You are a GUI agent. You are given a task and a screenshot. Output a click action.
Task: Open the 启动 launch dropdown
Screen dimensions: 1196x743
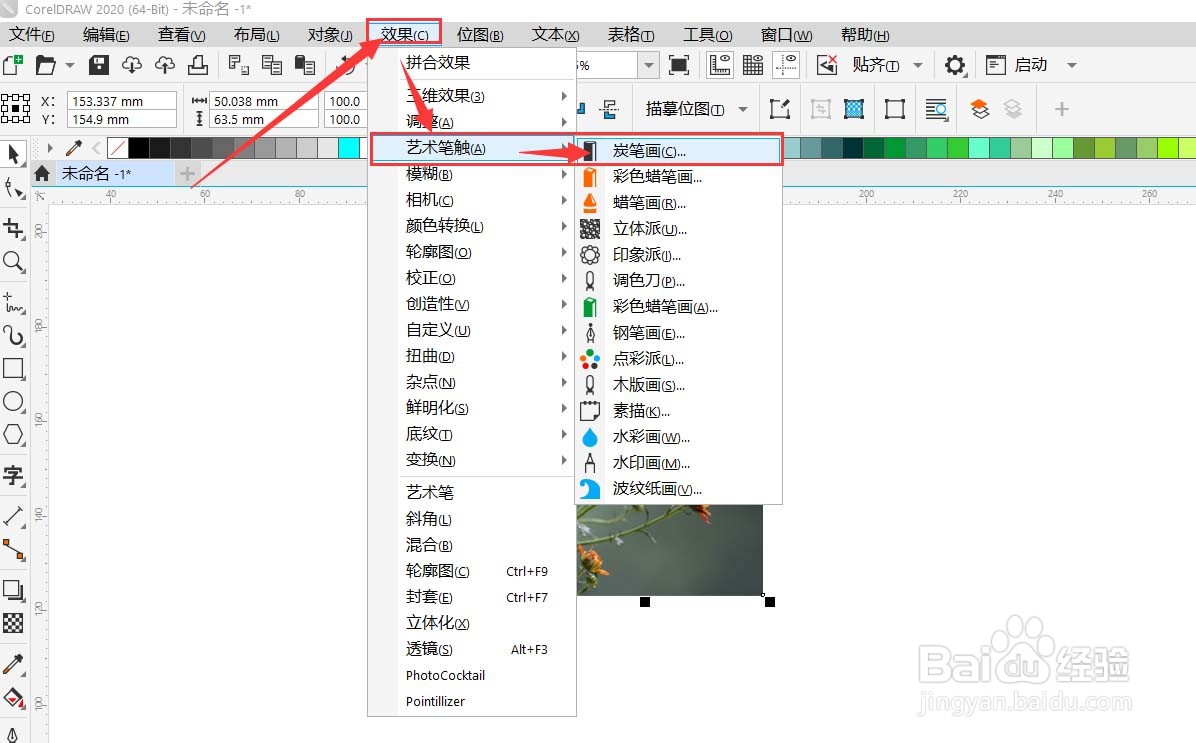click(x=1071, y=65)
